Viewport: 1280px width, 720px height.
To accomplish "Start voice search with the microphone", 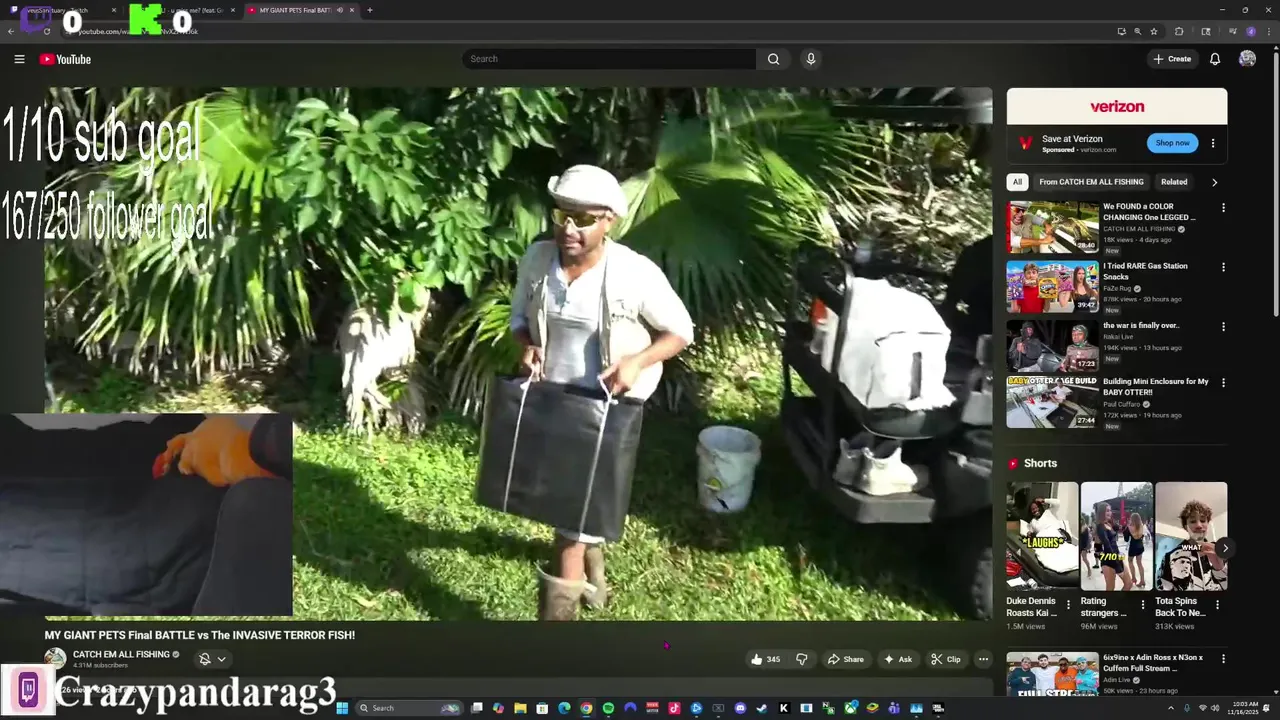I will tap(811, 59).
